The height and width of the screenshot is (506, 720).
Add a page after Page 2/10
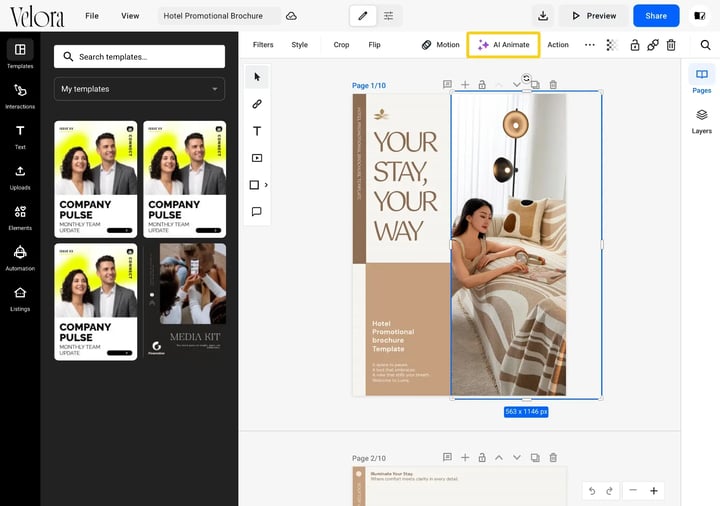(465, 457)
